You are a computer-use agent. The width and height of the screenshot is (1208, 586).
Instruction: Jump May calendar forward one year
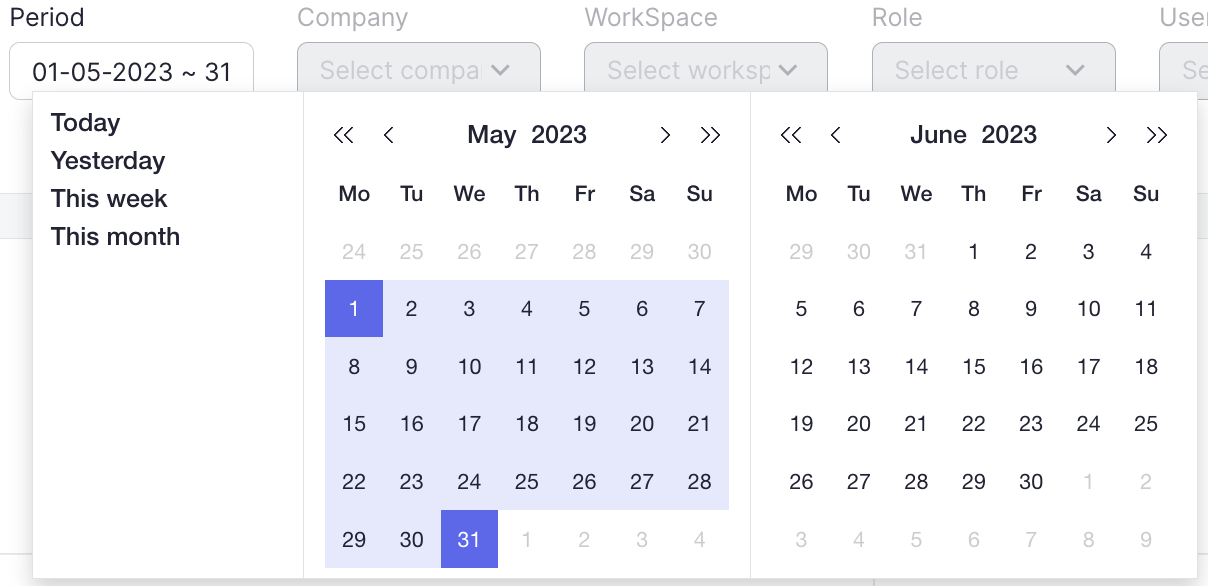point(710,135)
